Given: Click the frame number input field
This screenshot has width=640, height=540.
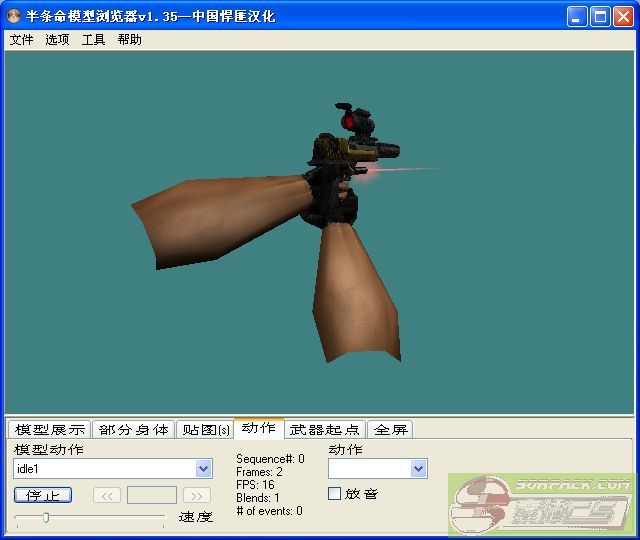Looking at the screenshot, I should pos(152,496).
